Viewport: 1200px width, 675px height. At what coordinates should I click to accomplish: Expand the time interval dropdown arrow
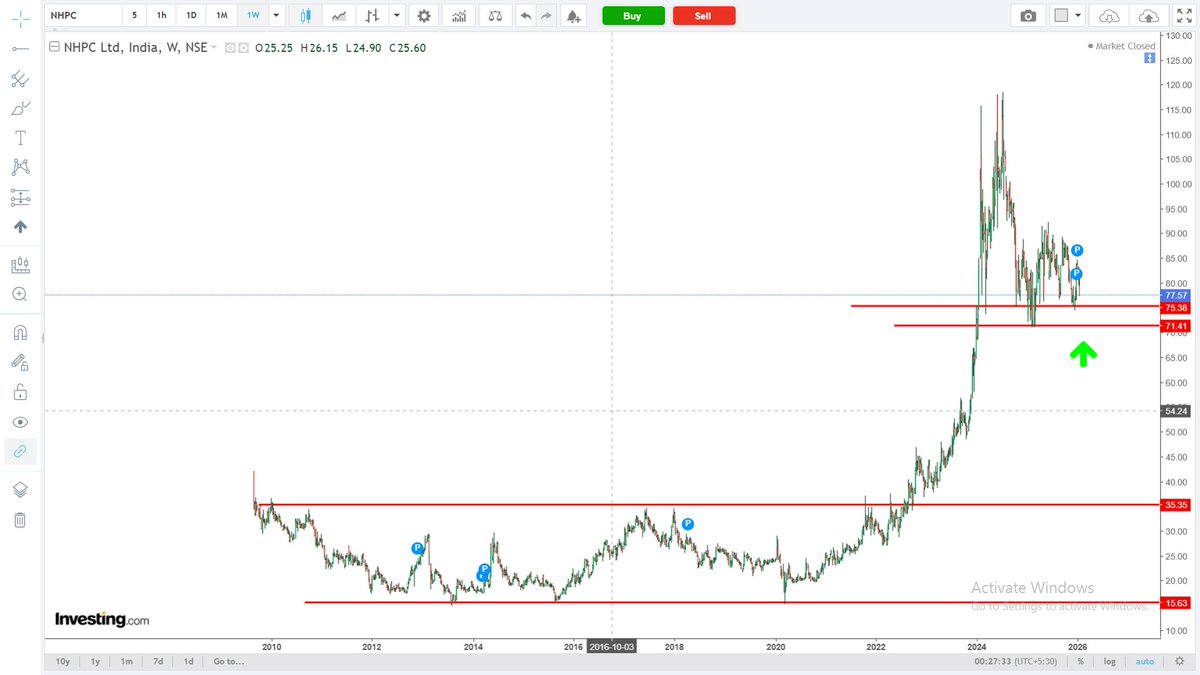point(276,15)
